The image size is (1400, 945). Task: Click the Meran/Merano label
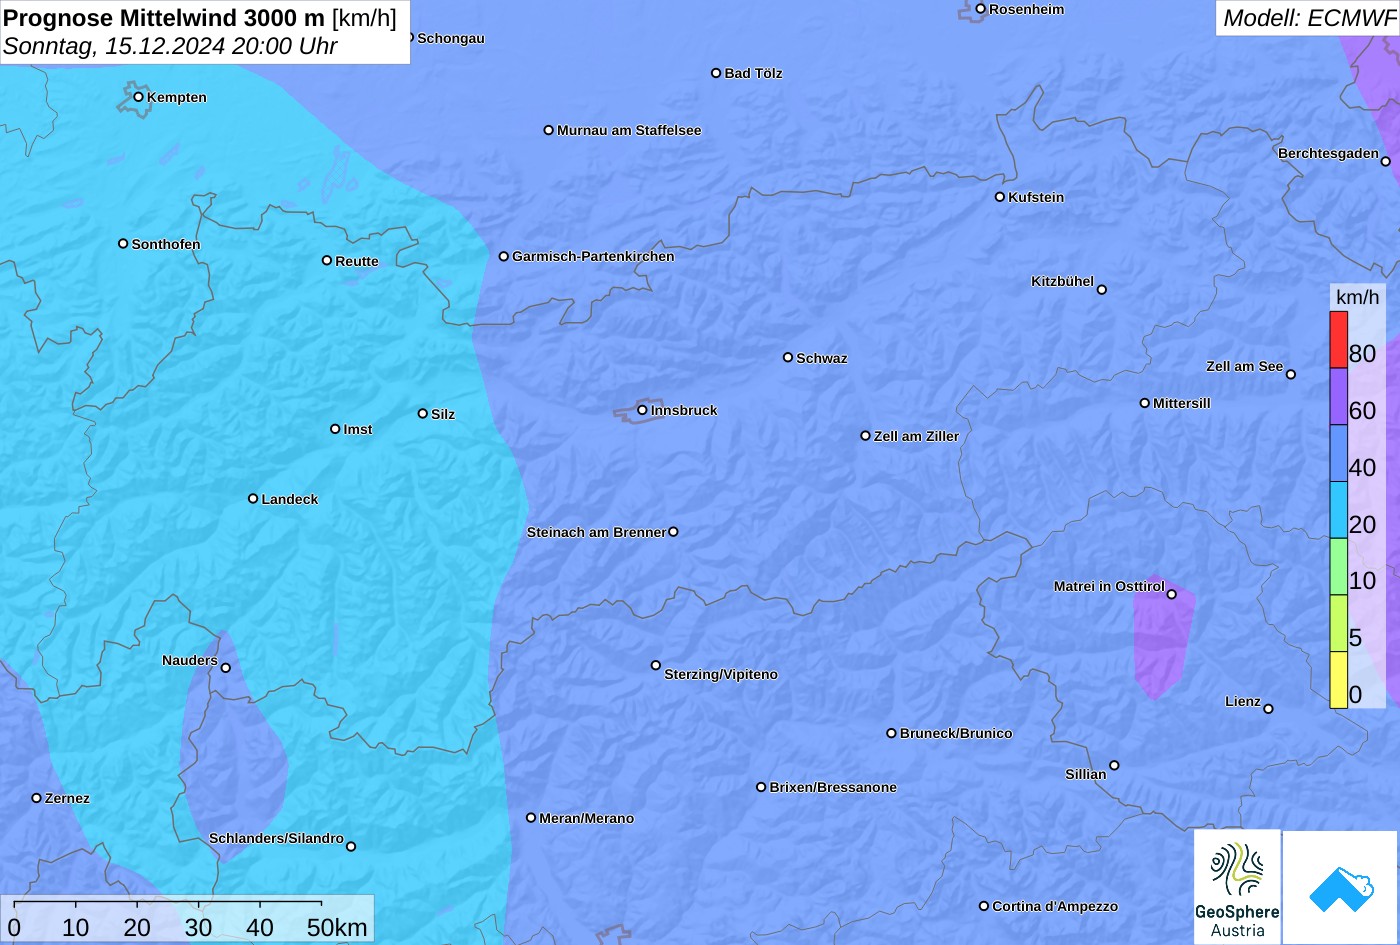click(x=587, y=819)
